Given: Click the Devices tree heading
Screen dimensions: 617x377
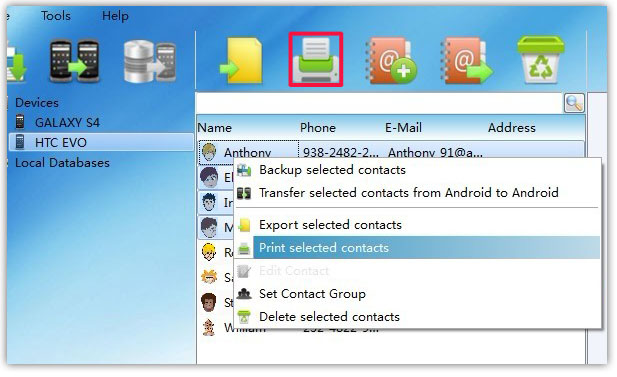Looking at the screenshot, I should 37,103.
